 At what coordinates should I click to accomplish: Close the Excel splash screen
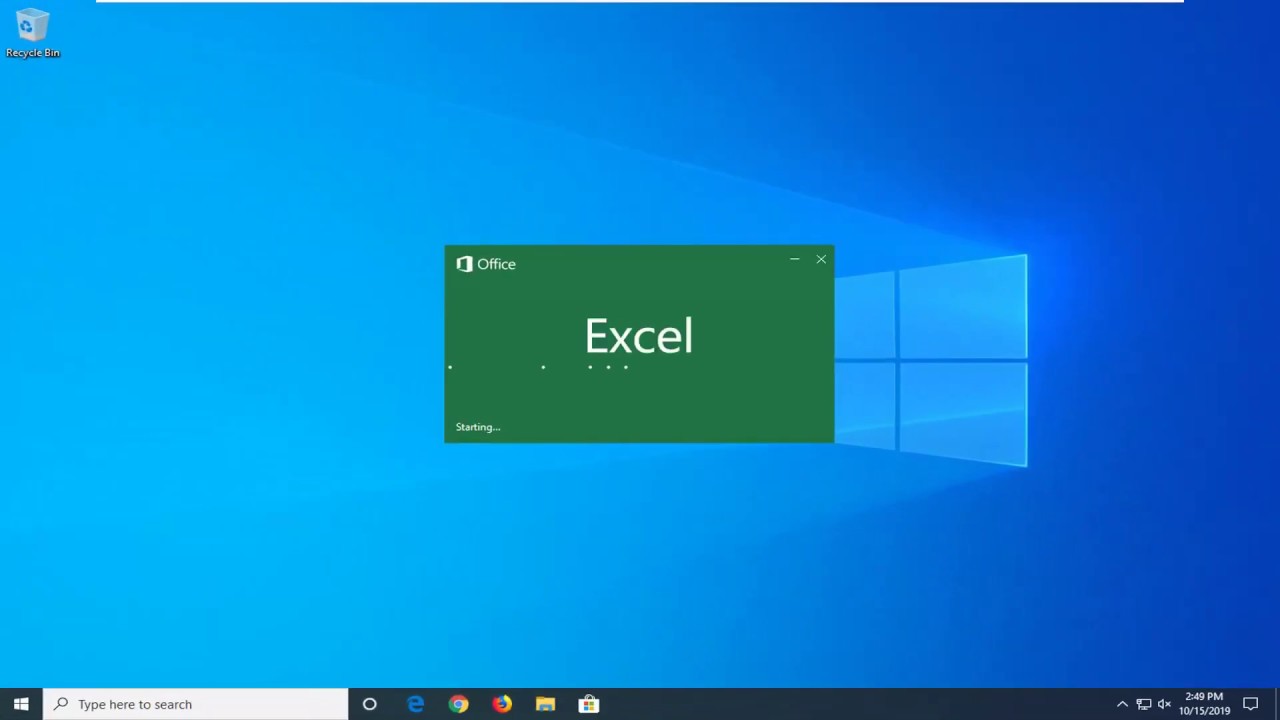[x=821, y=259]
